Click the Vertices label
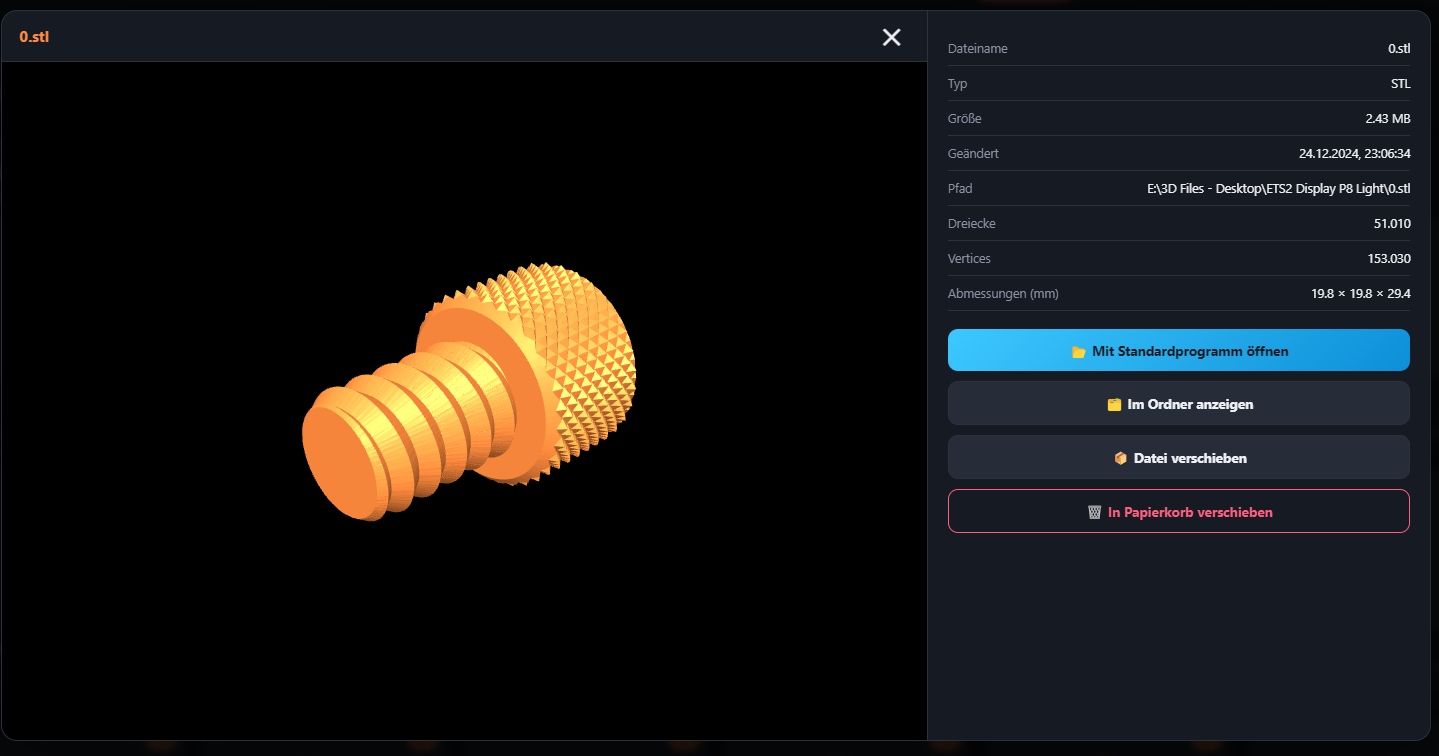The image size is (1439, 756). pyautogui.click(x=969, y=259)
